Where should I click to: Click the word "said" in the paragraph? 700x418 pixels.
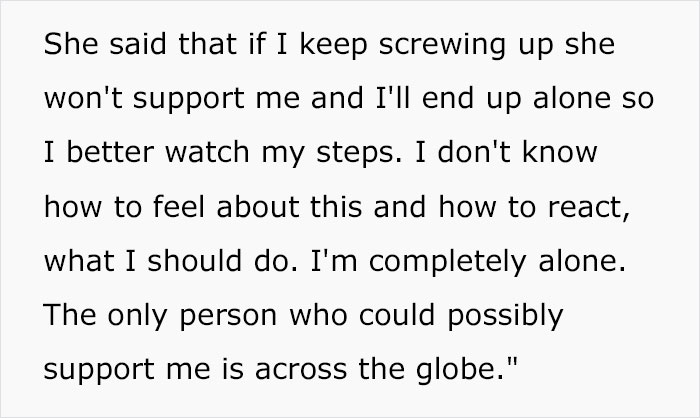[138, 44]
